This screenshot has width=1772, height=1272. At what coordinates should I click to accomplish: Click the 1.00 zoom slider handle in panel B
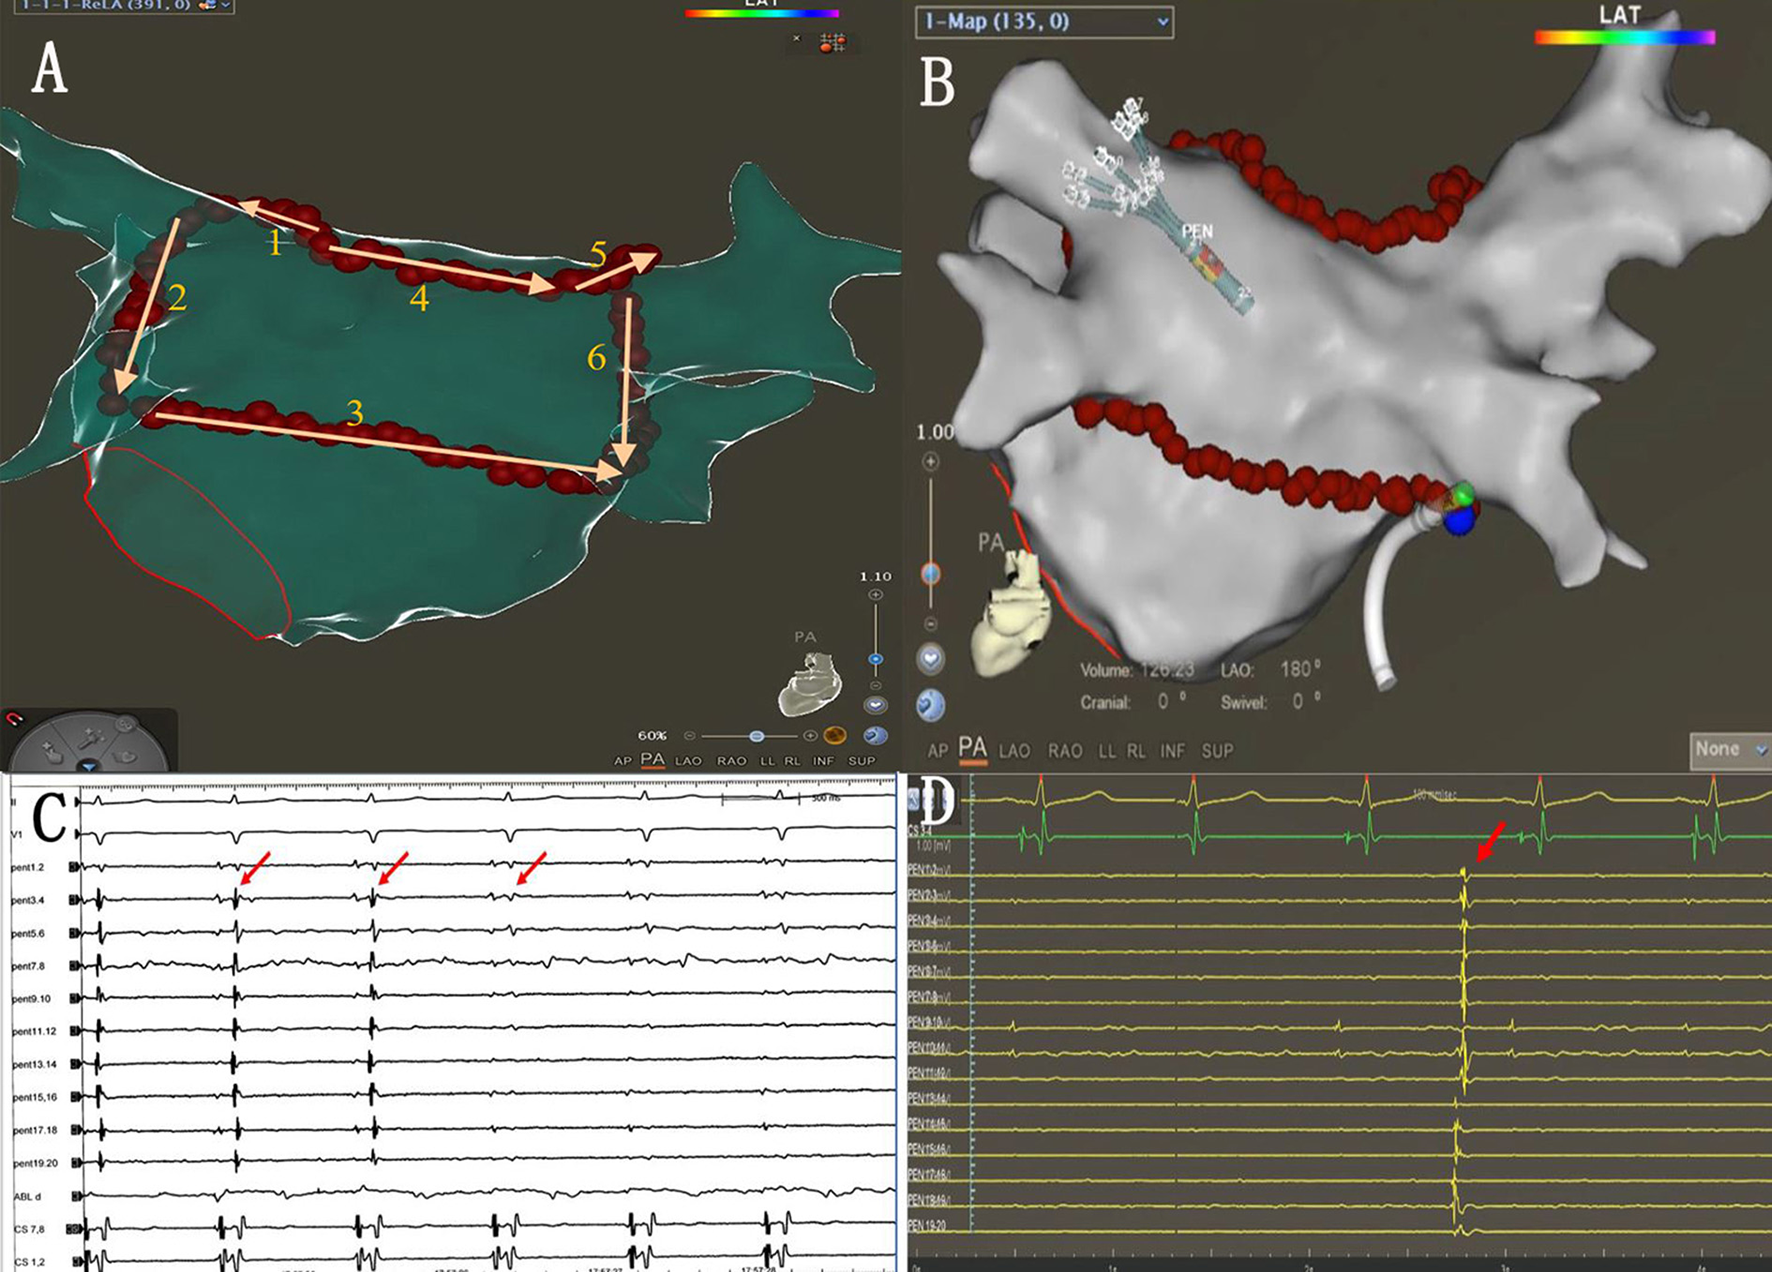[x=931, y=574]
